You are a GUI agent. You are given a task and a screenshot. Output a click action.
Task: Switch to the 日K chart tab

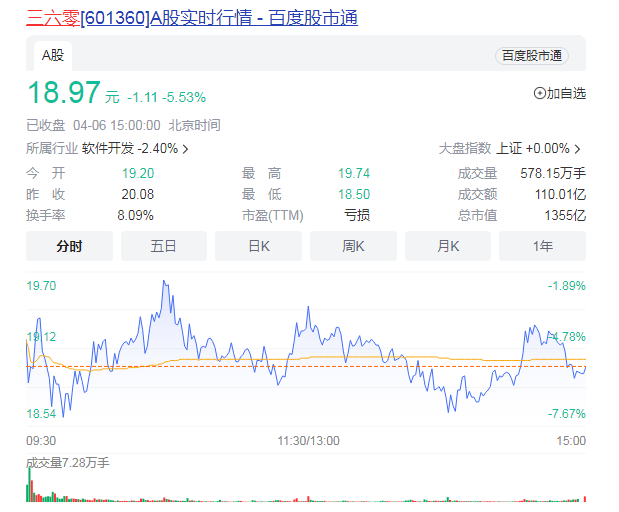point(258,246)
